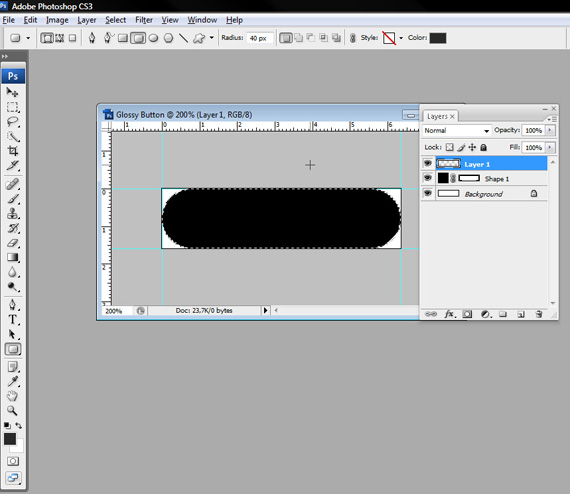Choose Freeform Pen tool in options bar
570x494 pixels.
[108, 38]
